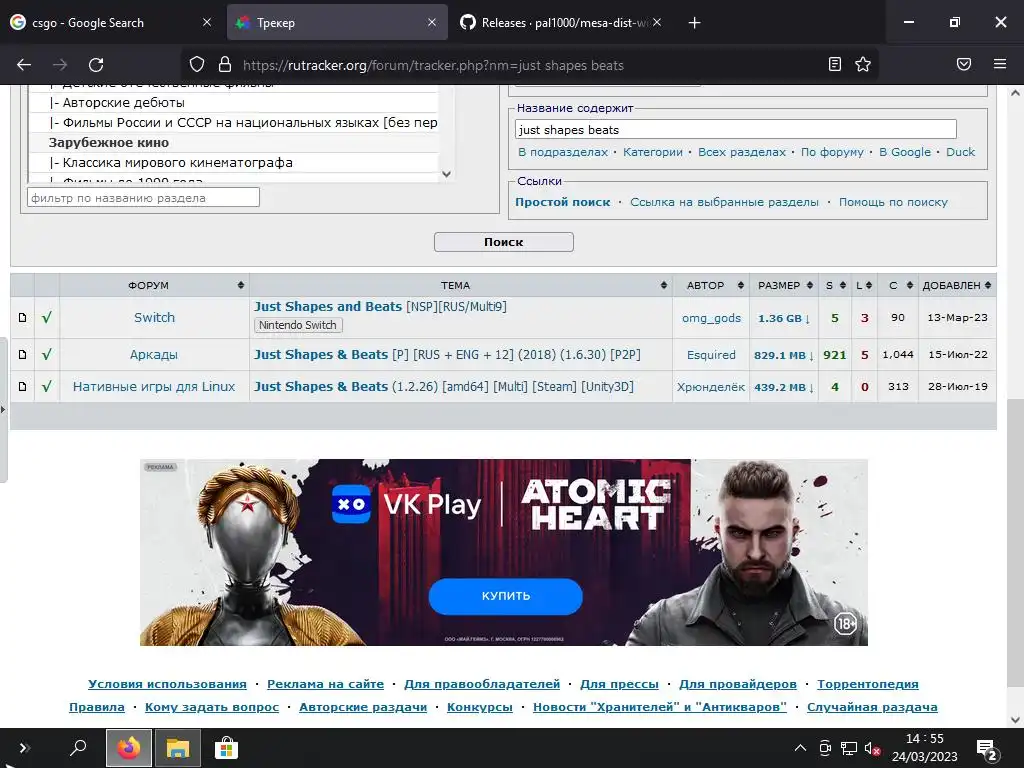Close the Трекер tab
Image resolution: width=1024 pixels, height=768 pixels.
[x=432, y=22]
